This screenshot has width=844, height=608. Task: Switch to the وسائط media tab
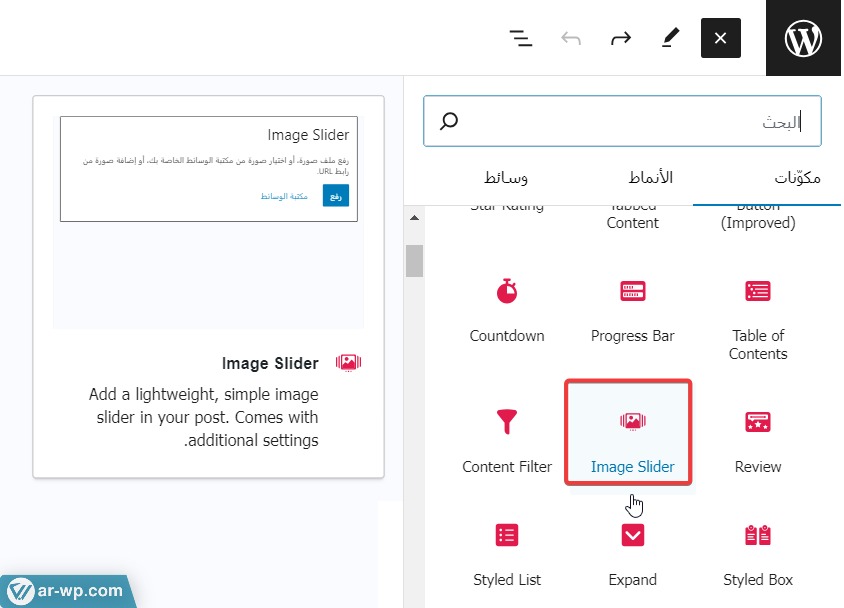click(x=506, y=178)
